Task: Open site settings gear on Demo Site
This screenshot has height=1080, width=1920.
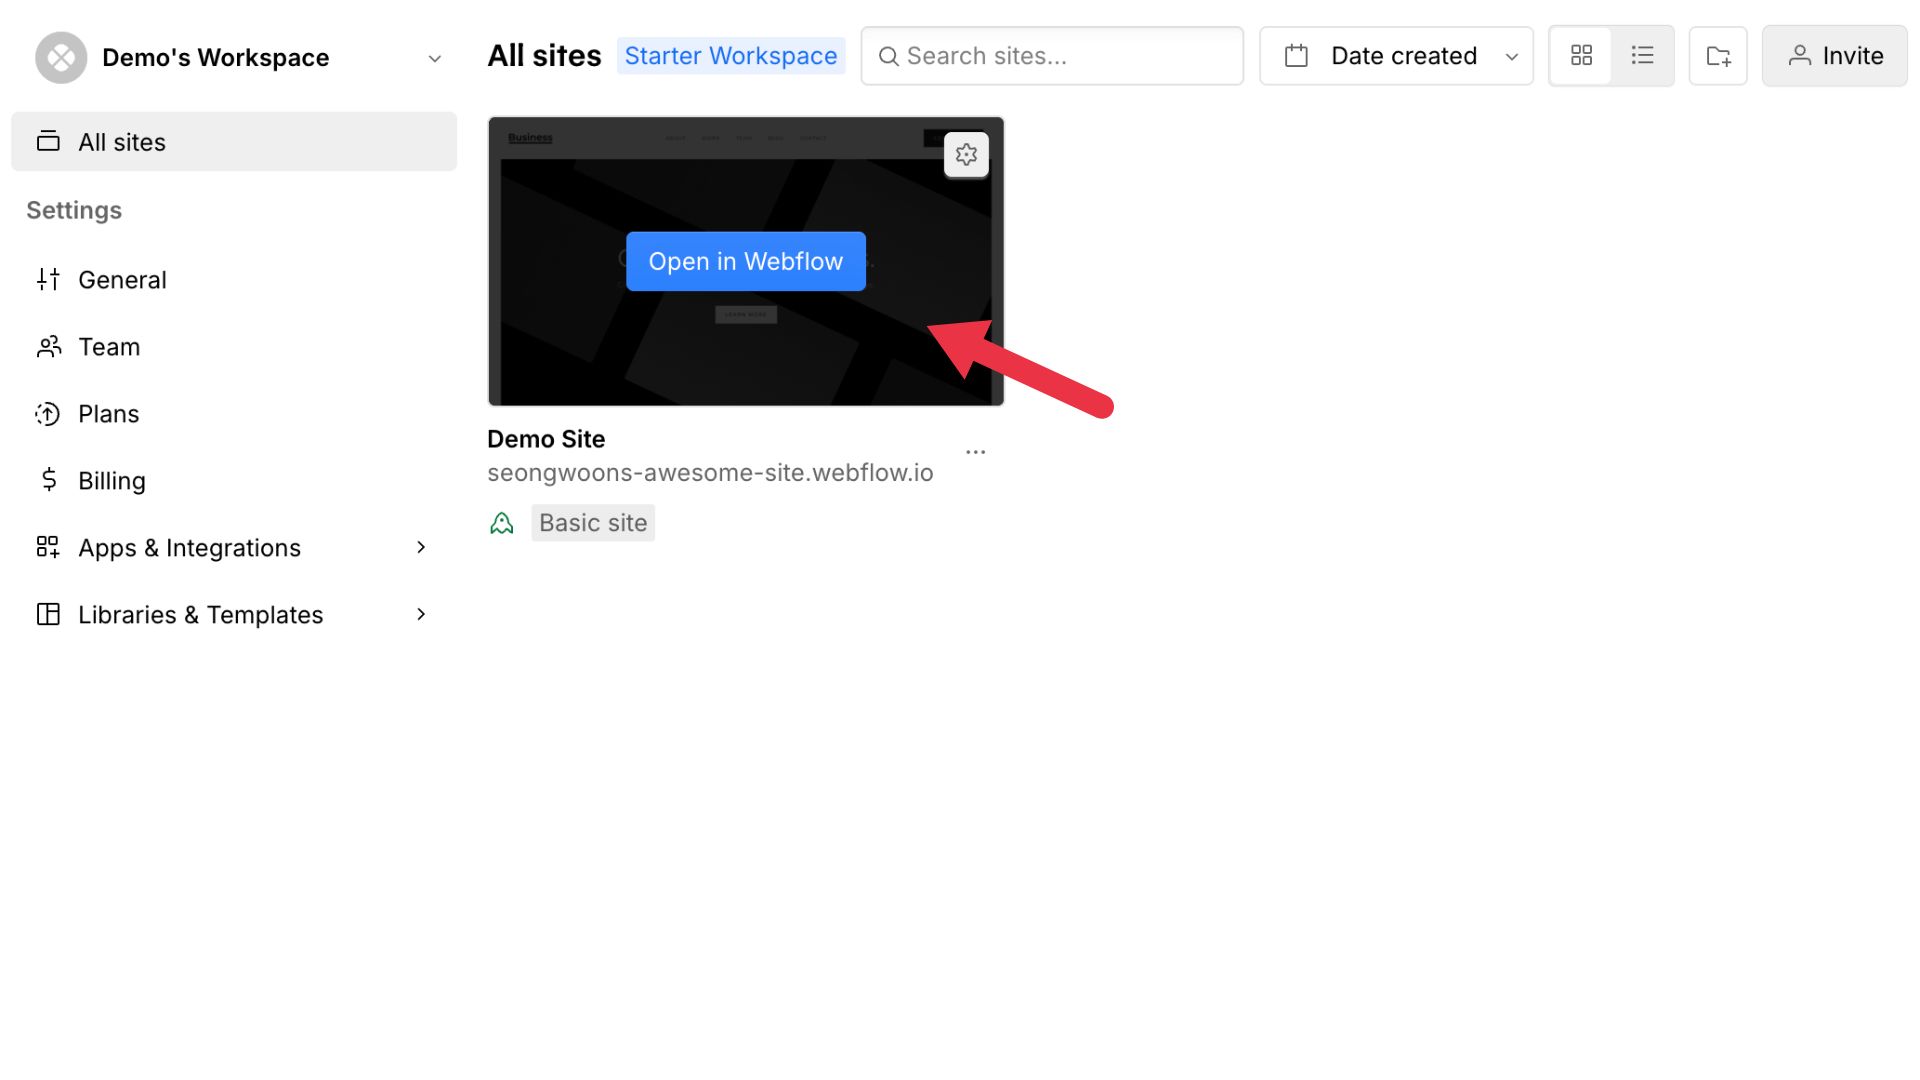Action: [x=966, y=155]
